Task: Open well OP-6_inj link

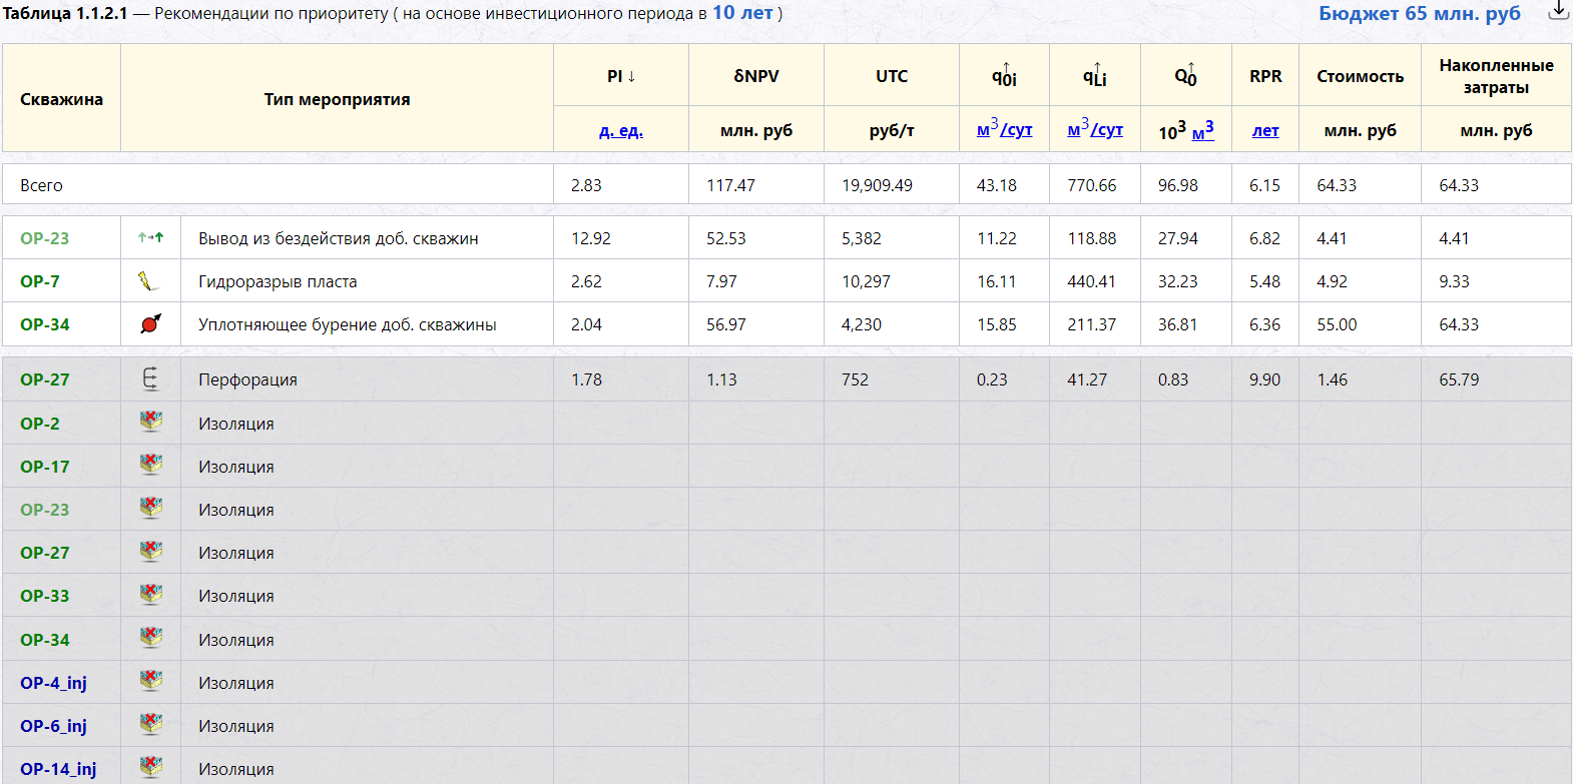Action: click(x=53, y=725)
